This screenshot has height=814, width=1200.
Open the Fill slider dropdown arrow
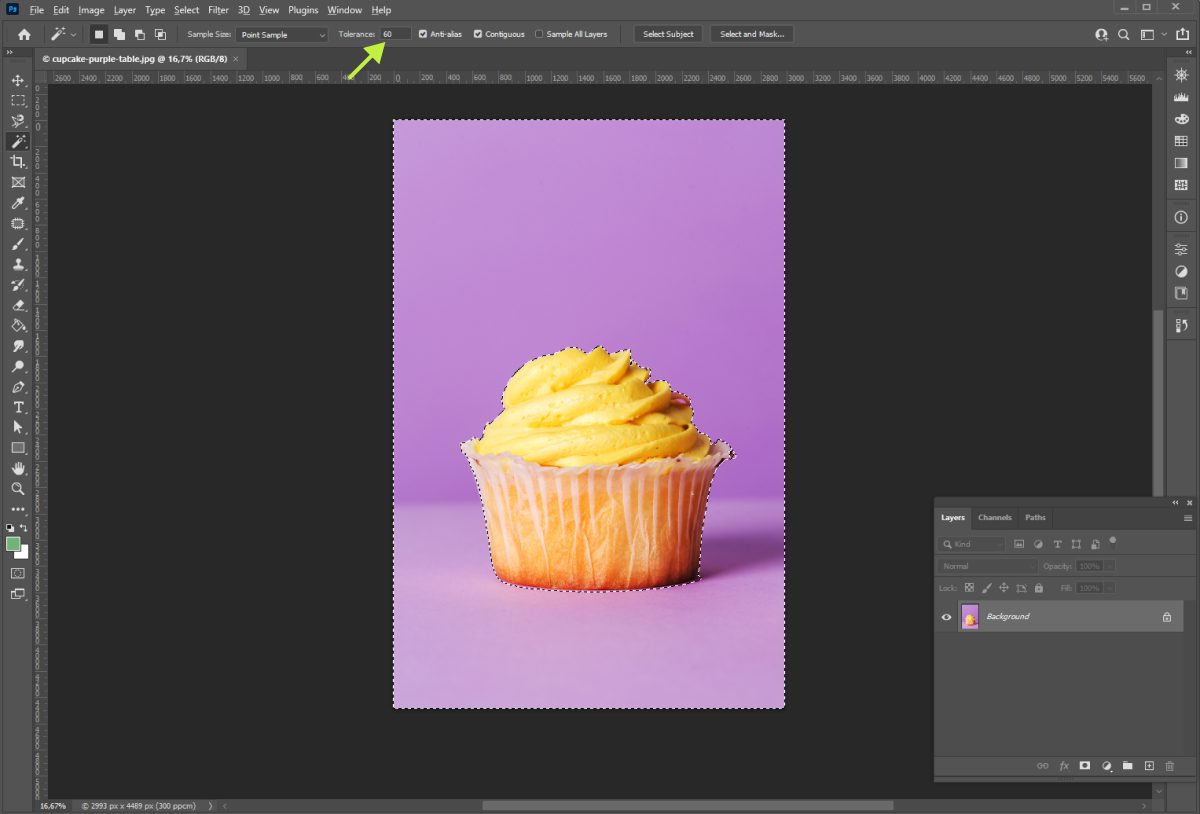click(1110, 588)
